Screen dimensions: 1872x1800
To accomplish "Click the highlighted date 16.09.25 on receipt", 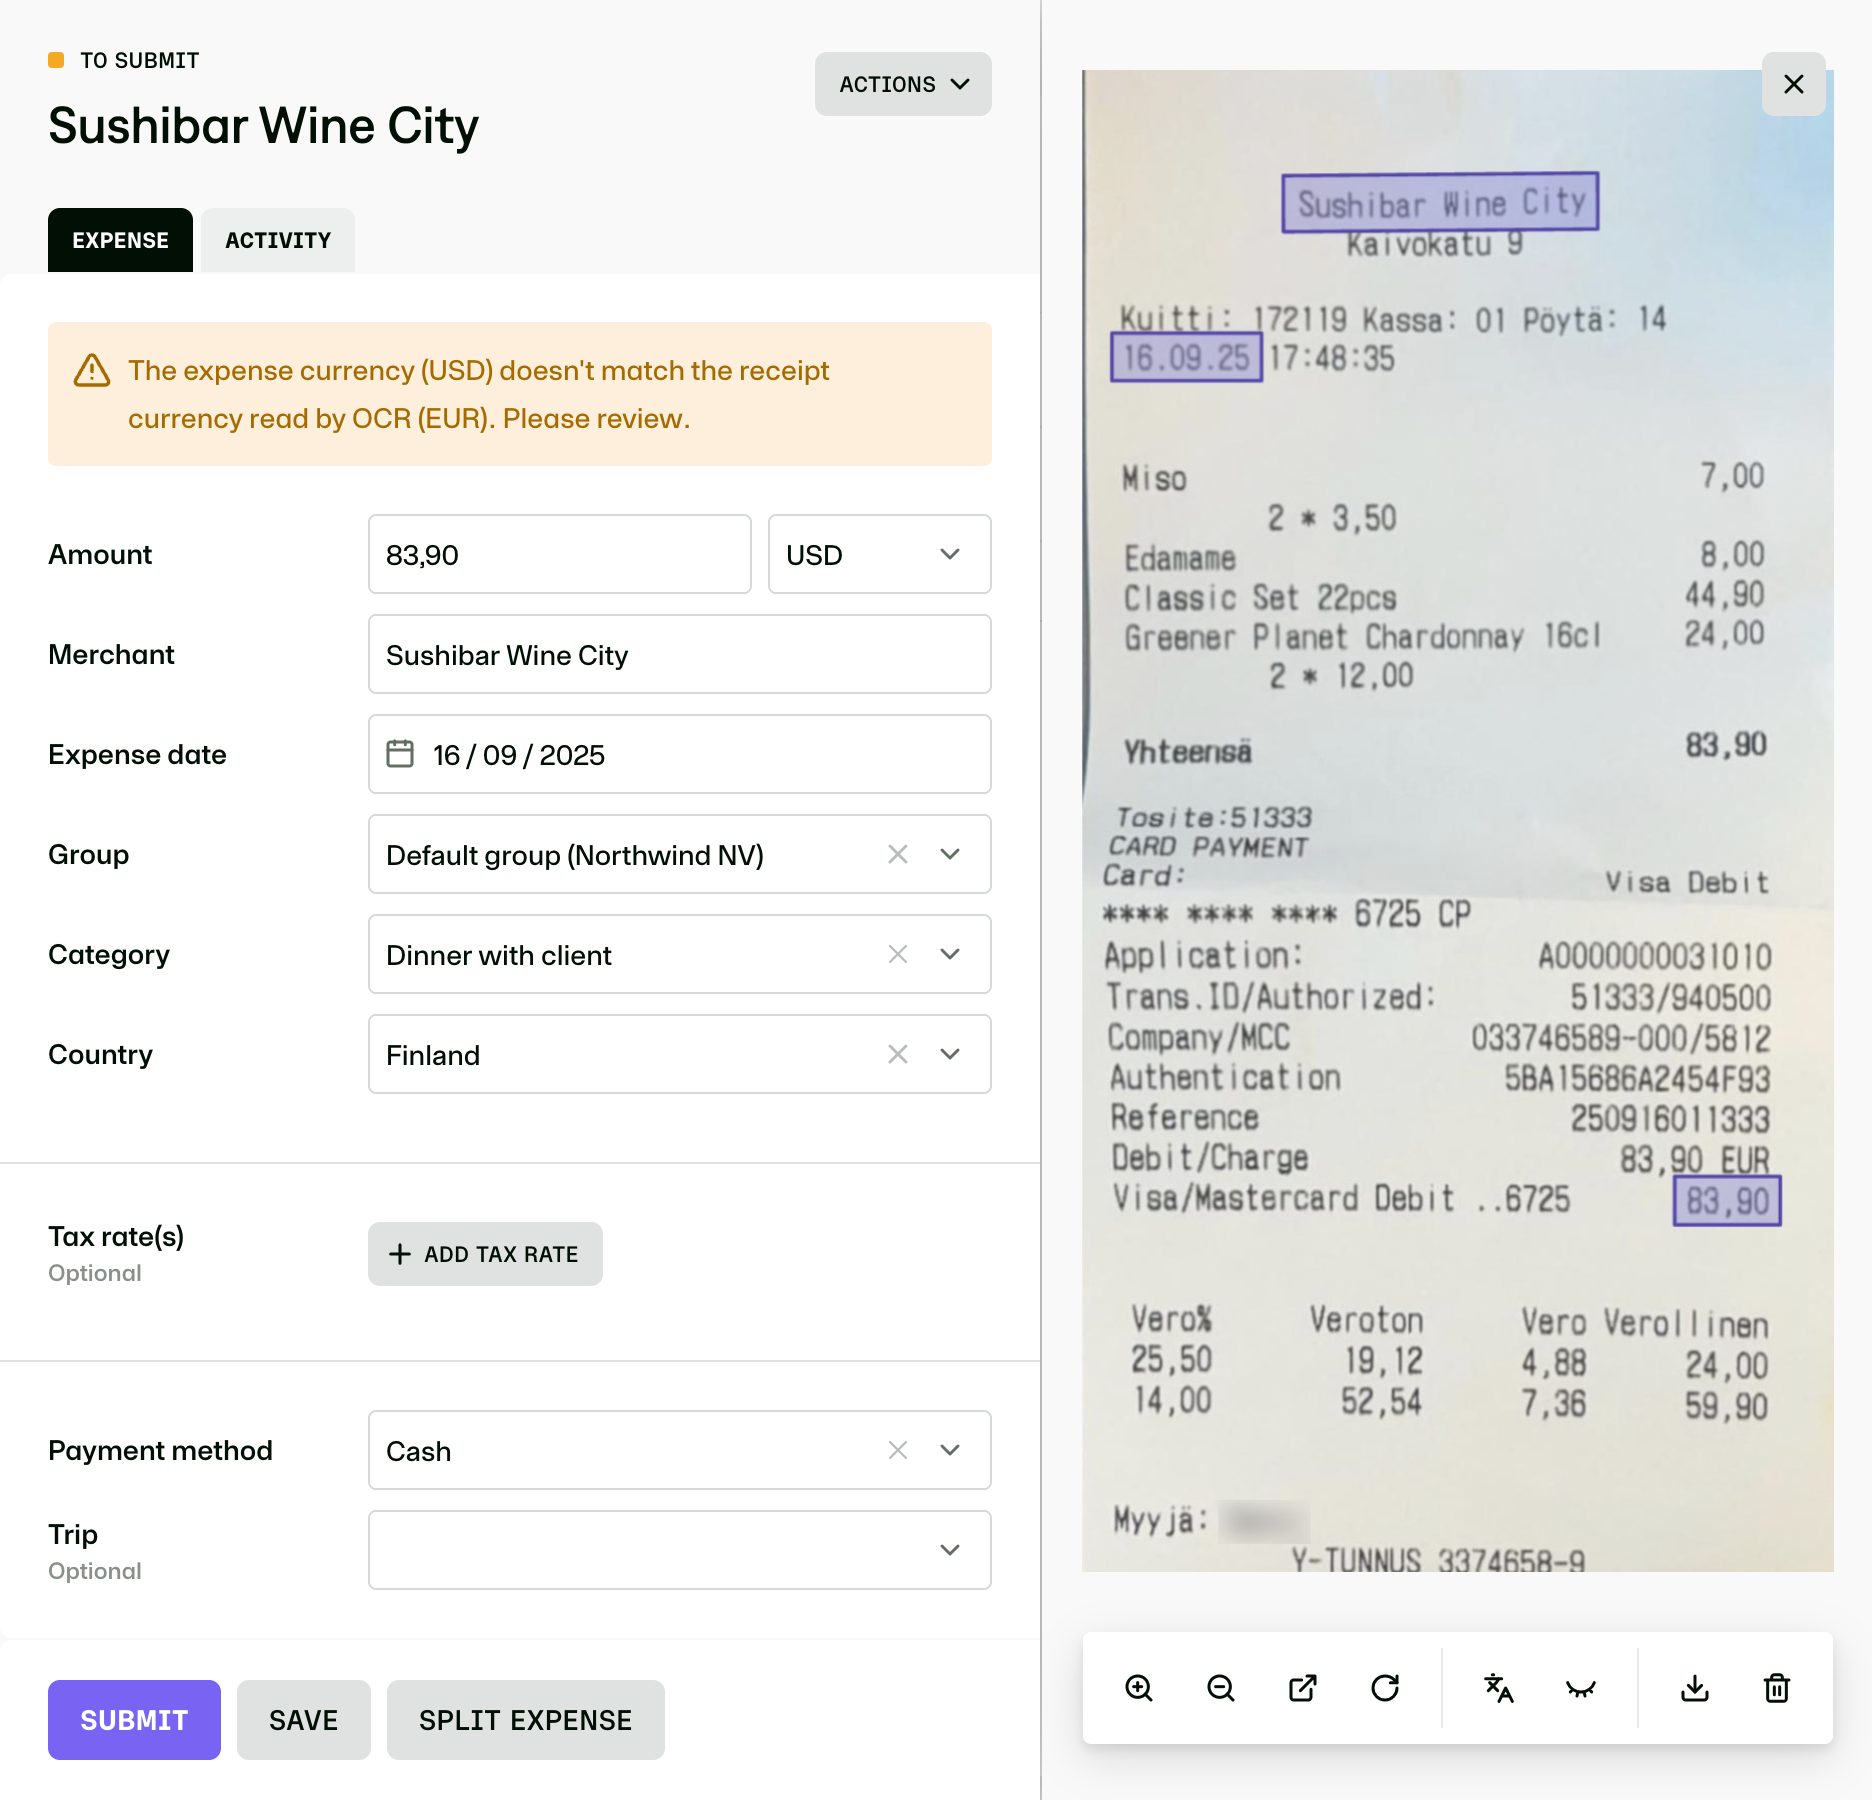I will pyautogui.click(x=1186, y=357).
